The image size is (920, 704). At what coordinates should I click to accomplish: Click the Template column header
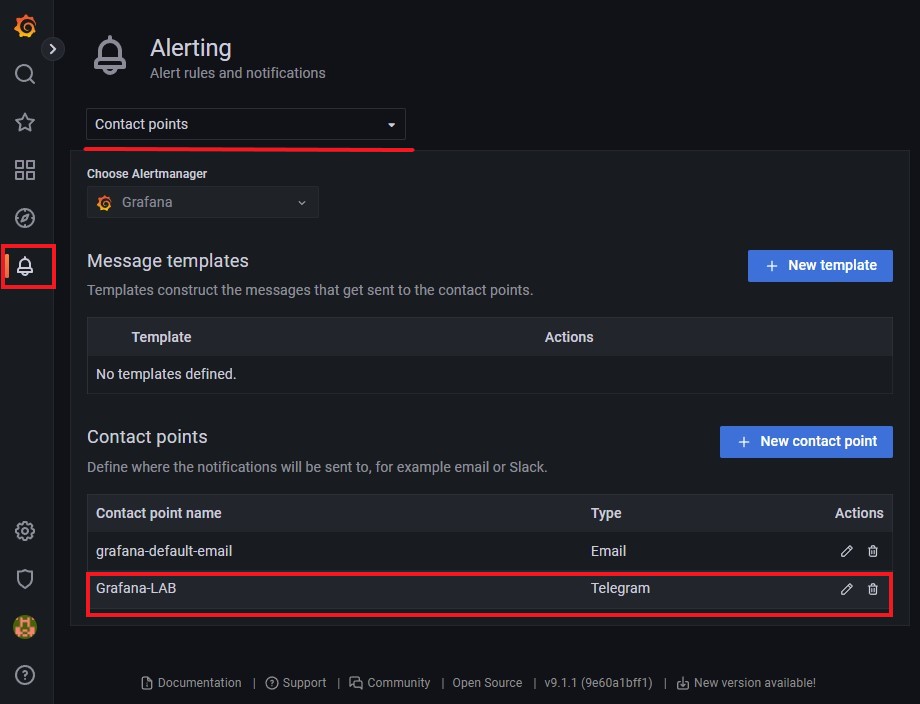pos(161,337)
